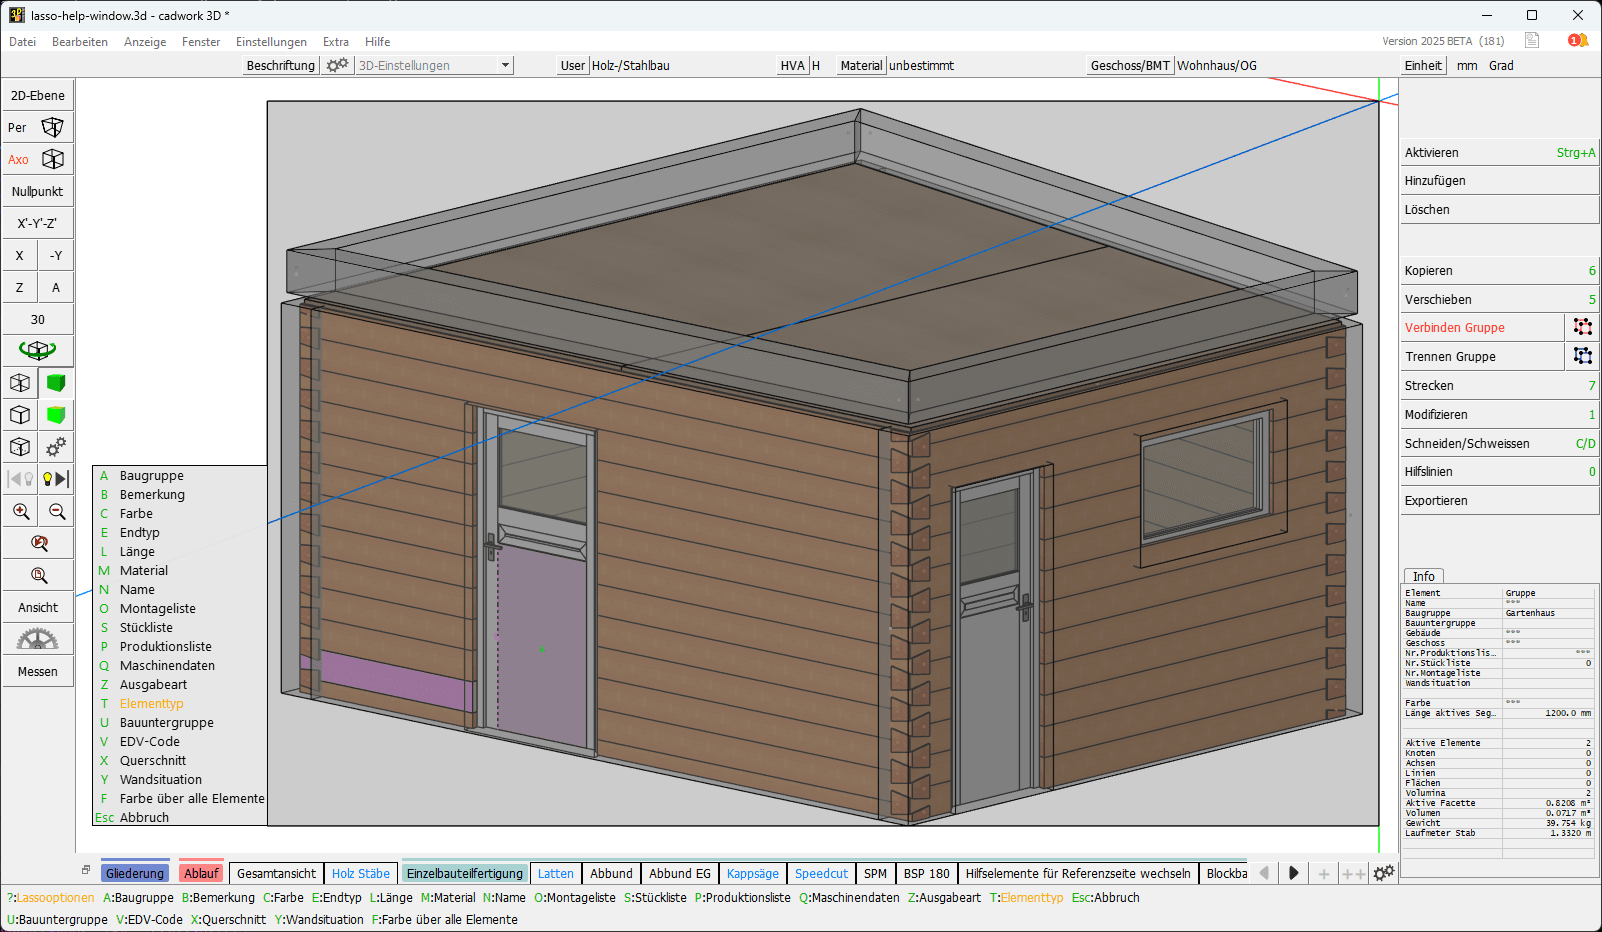Open the Extra menu
The width and height of the screenshot is (1602, 932).
click(336, 42)
